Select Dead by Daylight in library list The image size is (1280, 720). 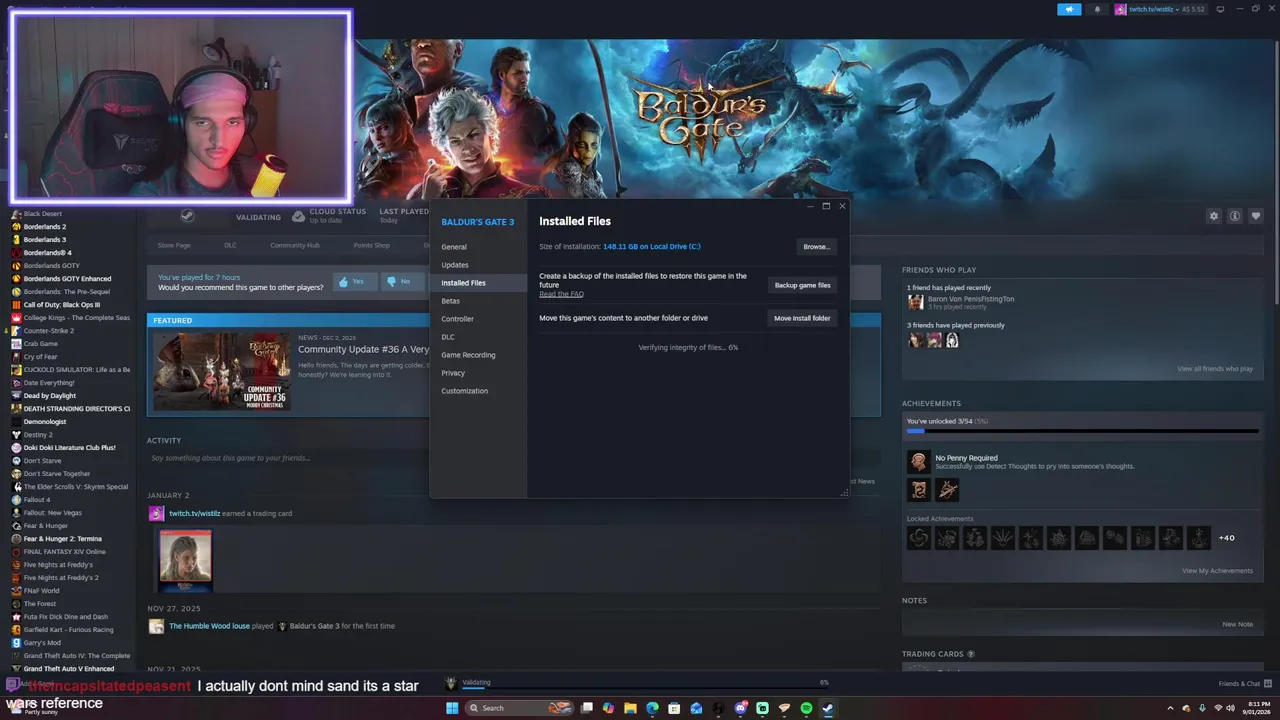click(x=50, y=396)
